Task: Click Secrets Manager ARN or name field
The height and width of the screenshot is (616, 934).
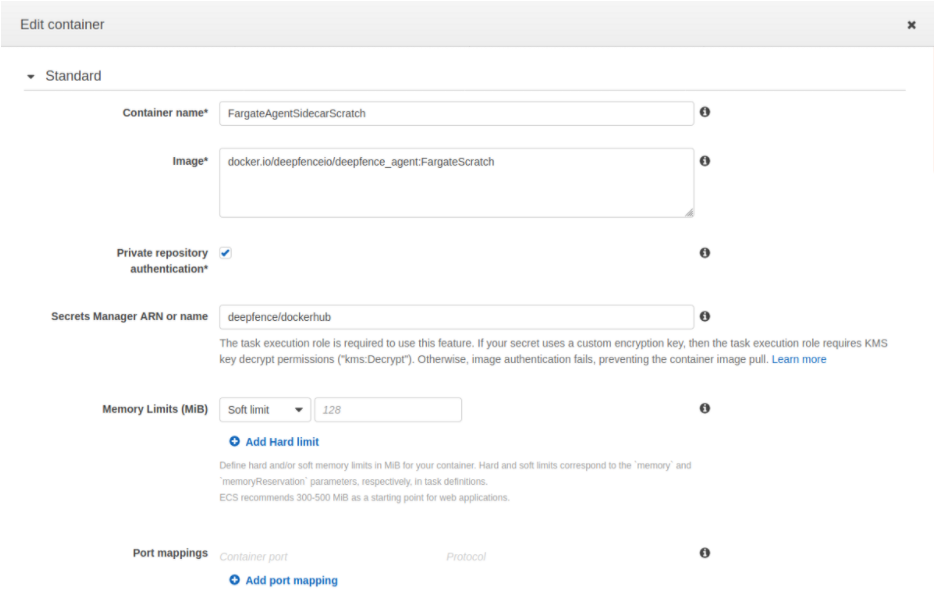Action: click(x=456, y=317)
